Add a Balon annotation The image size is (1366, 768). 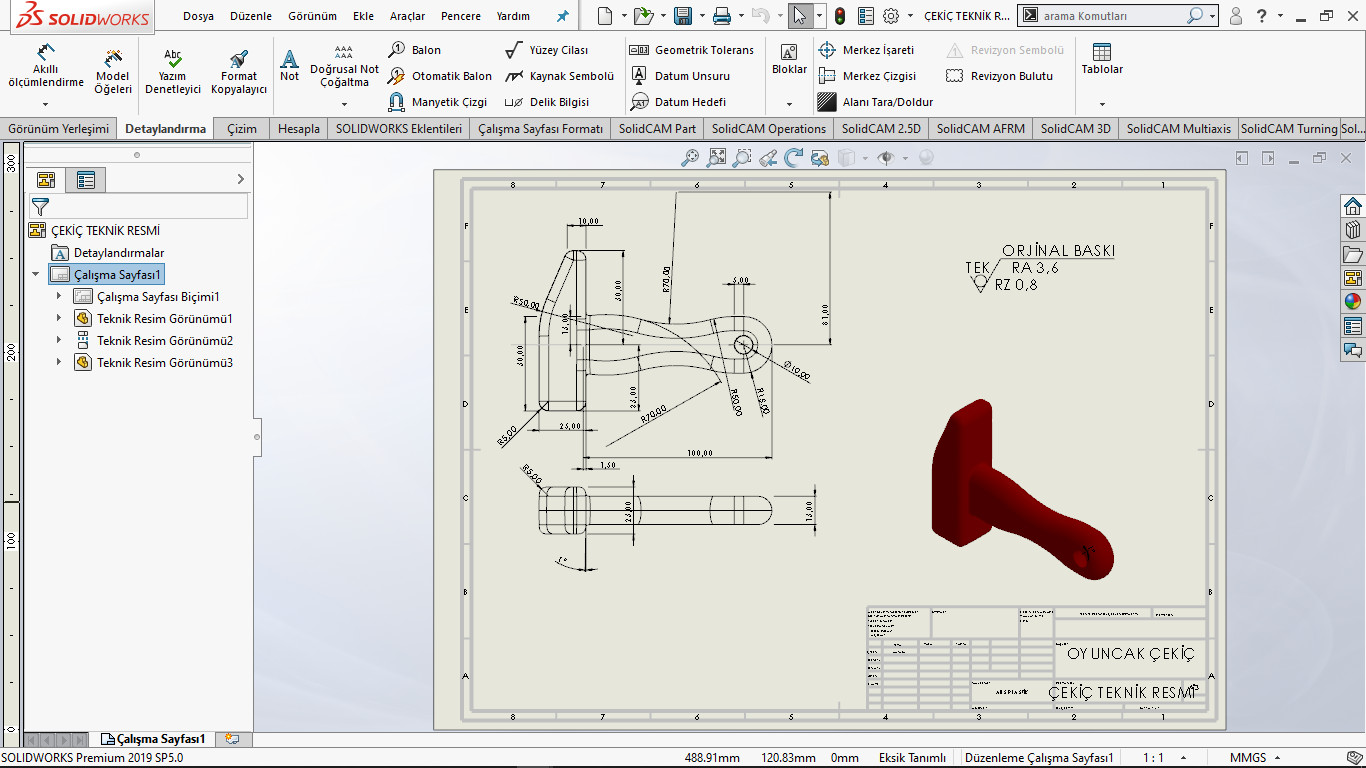[414, 50]
